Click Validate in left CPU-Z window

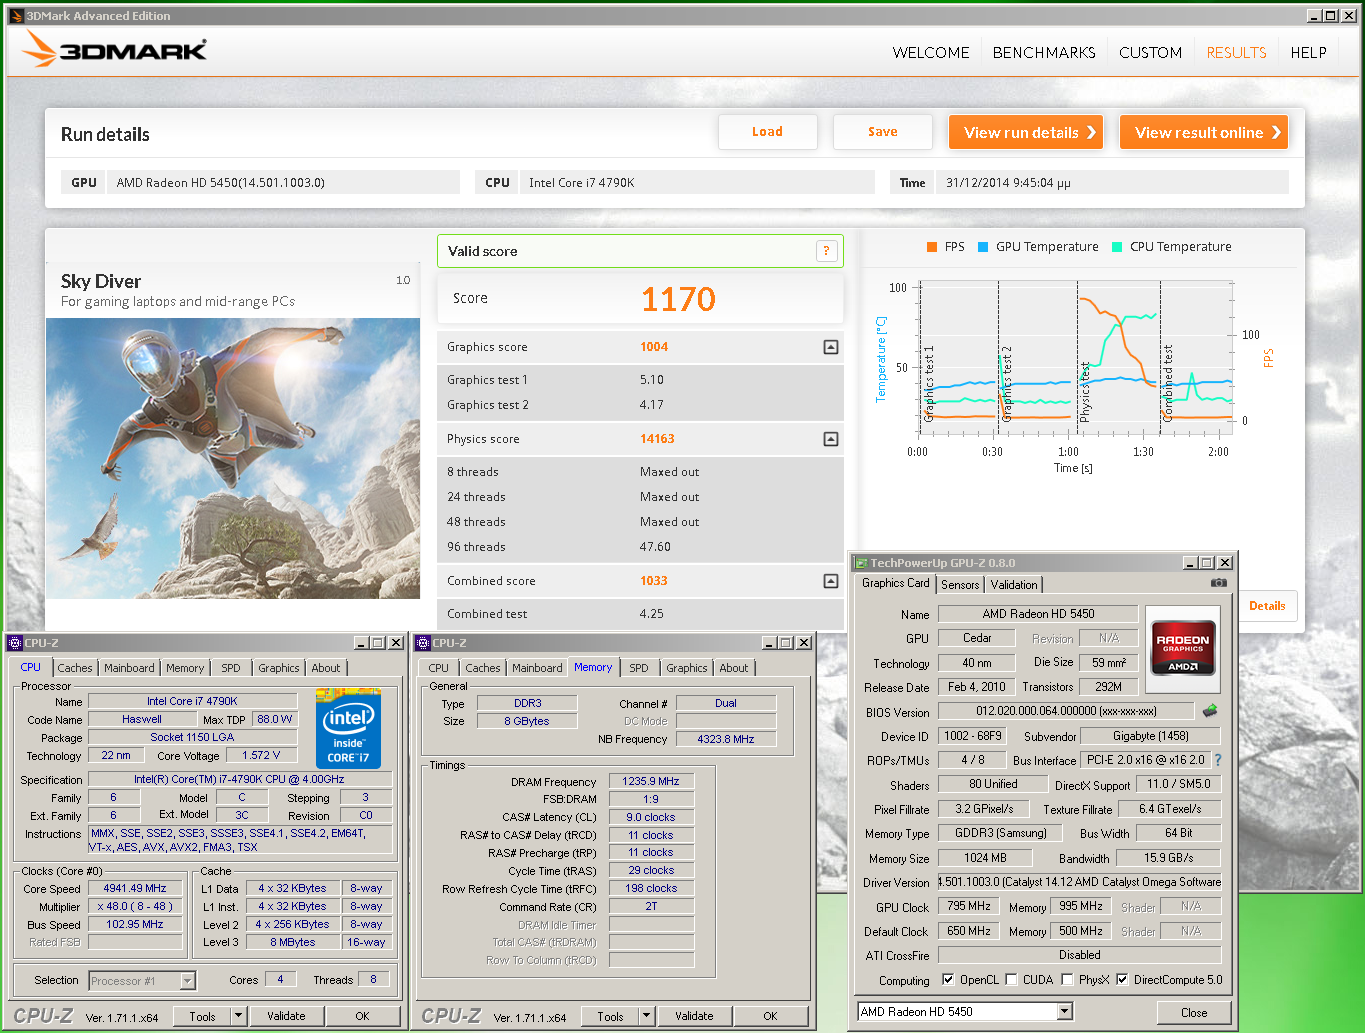(x=286, y=1016)
